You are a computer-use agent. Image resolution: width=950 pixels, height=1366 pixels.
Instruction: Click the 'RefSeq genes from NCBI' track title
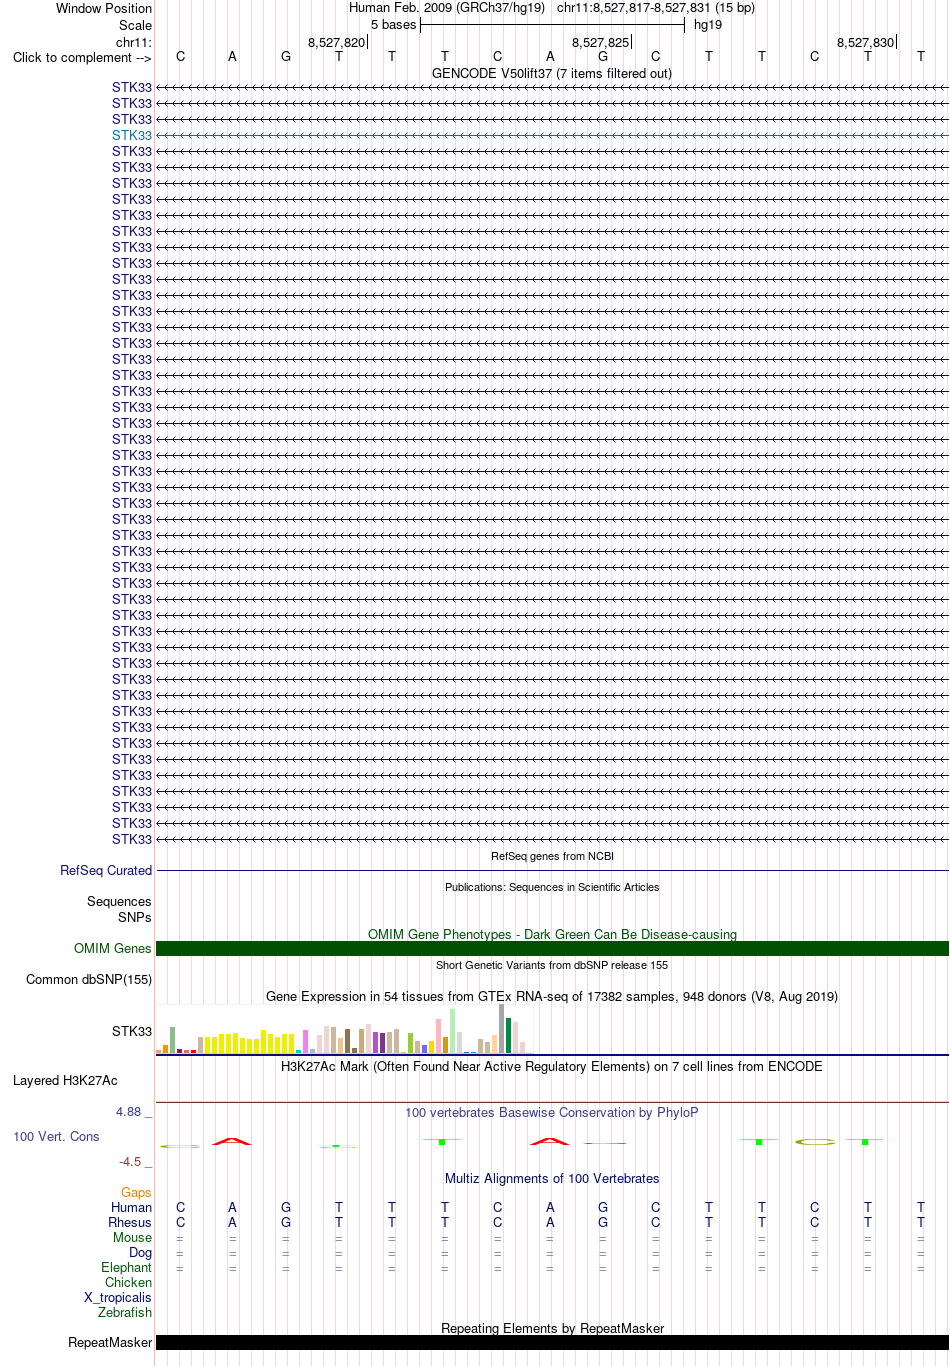pyautogui.click(x=552, y=856)
